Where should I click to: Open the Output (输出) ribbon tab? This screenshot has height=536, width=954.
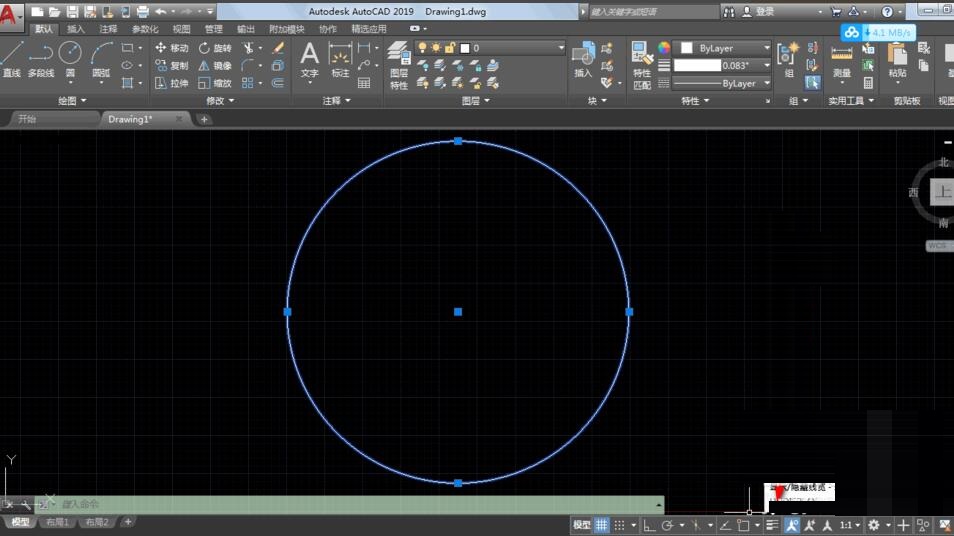pos(246,29)
